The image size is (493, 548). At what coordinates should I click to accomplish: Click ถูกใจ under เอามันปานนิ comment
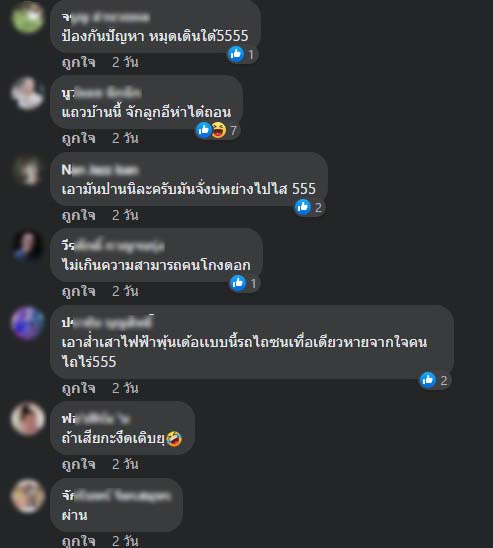coord(79,215)
